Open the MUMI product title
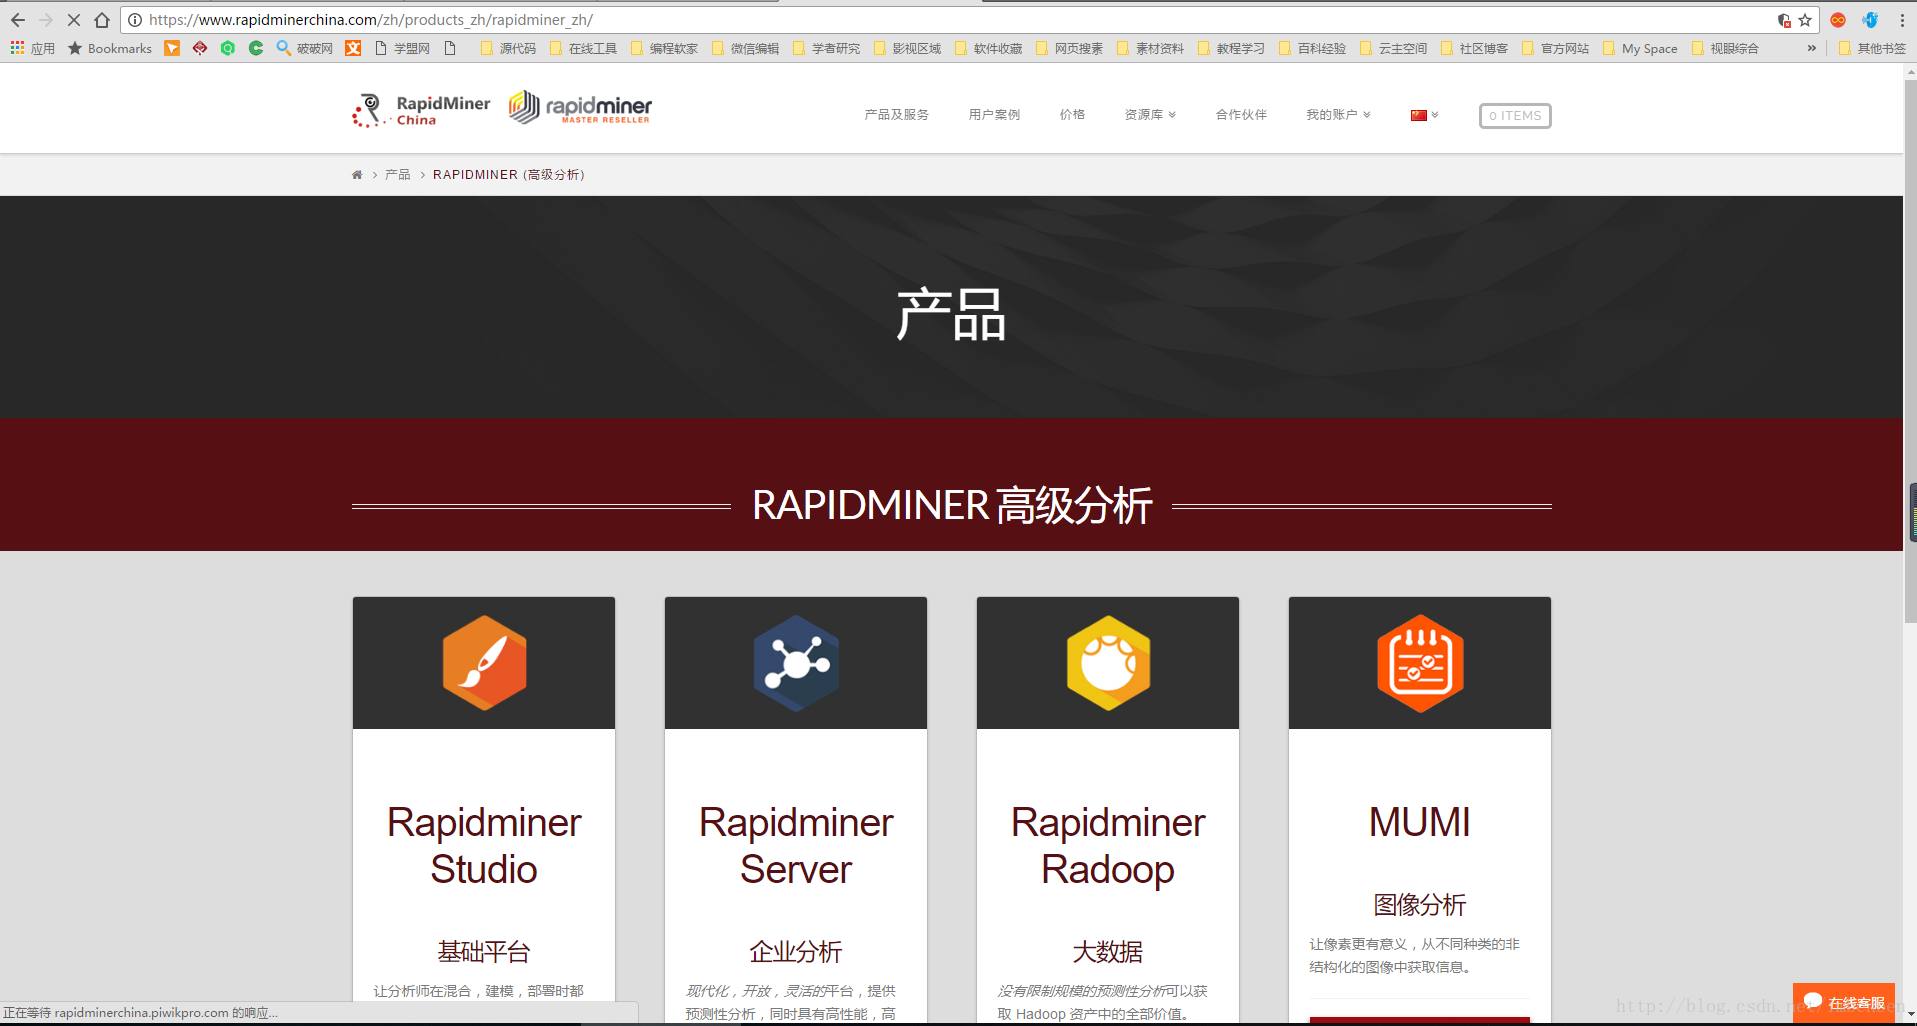The height and width of the screenshot is (1026, 1917). [1420, 823]
